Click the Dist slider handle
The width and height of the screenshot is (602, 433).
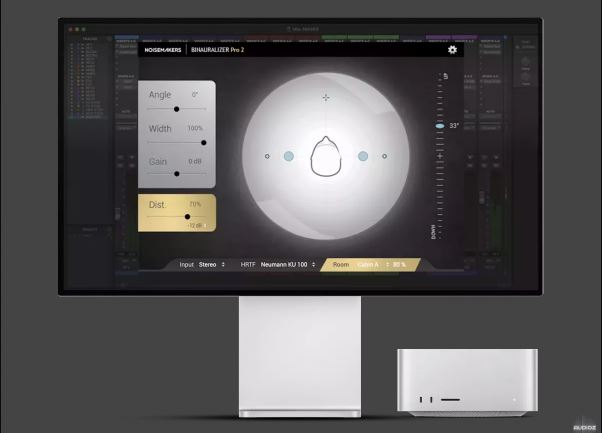click(187, 217)
